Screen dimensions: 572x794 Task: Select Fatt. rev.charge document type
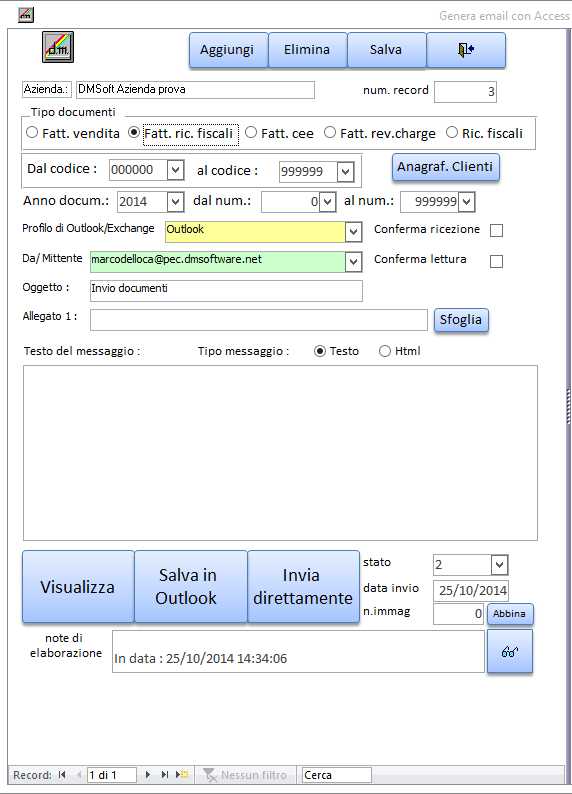(x=330, y=133)
